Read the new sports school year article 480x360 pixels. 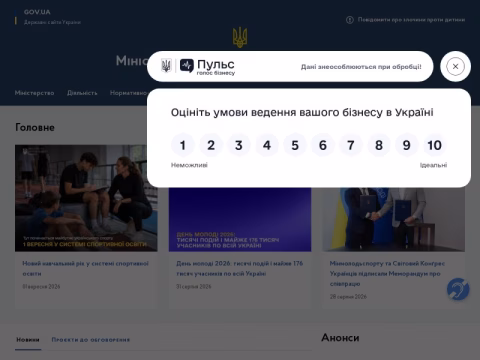[x=85, y=268]
